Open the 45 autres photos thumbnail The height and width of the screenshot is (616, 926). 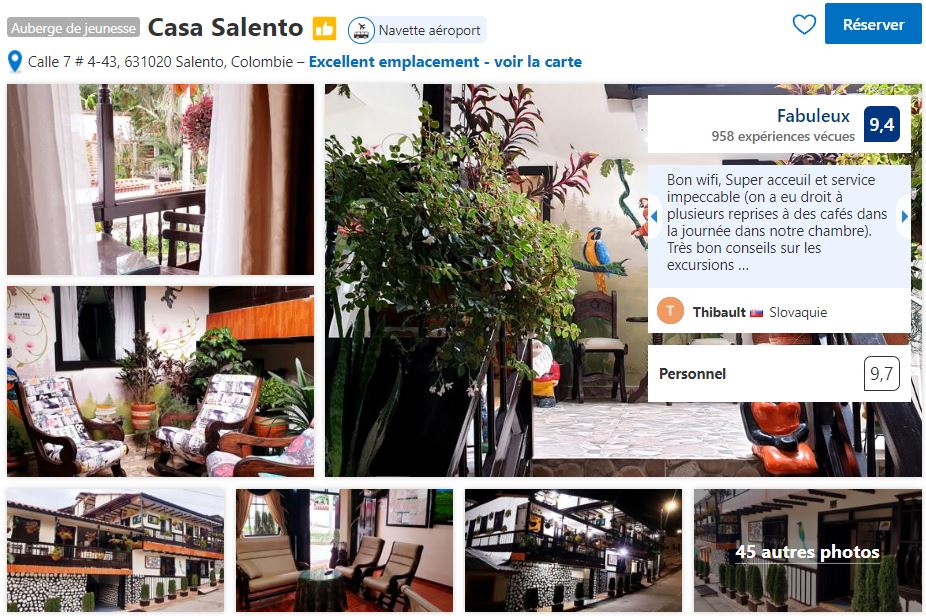tap(807, 550)
